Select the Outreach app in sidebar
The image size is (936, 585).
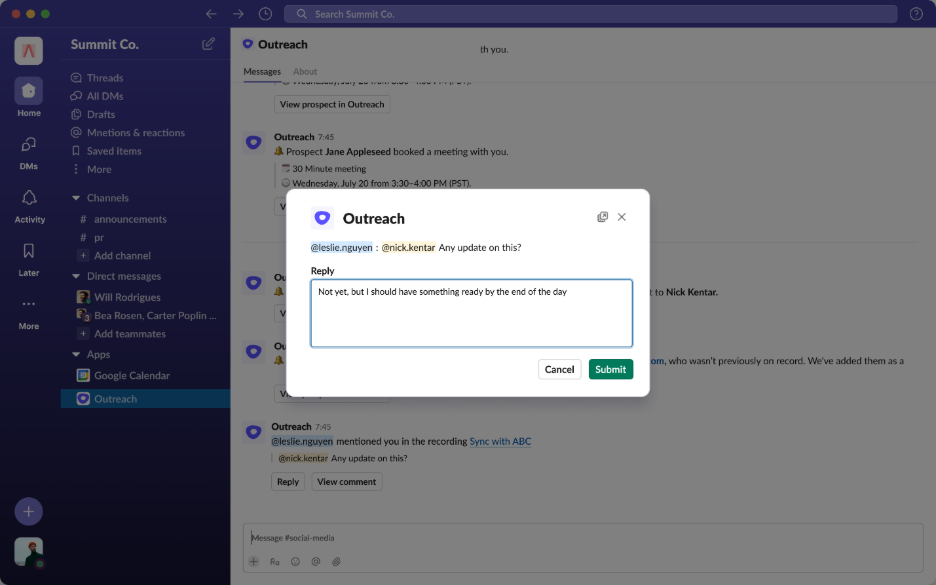point(145,399)
